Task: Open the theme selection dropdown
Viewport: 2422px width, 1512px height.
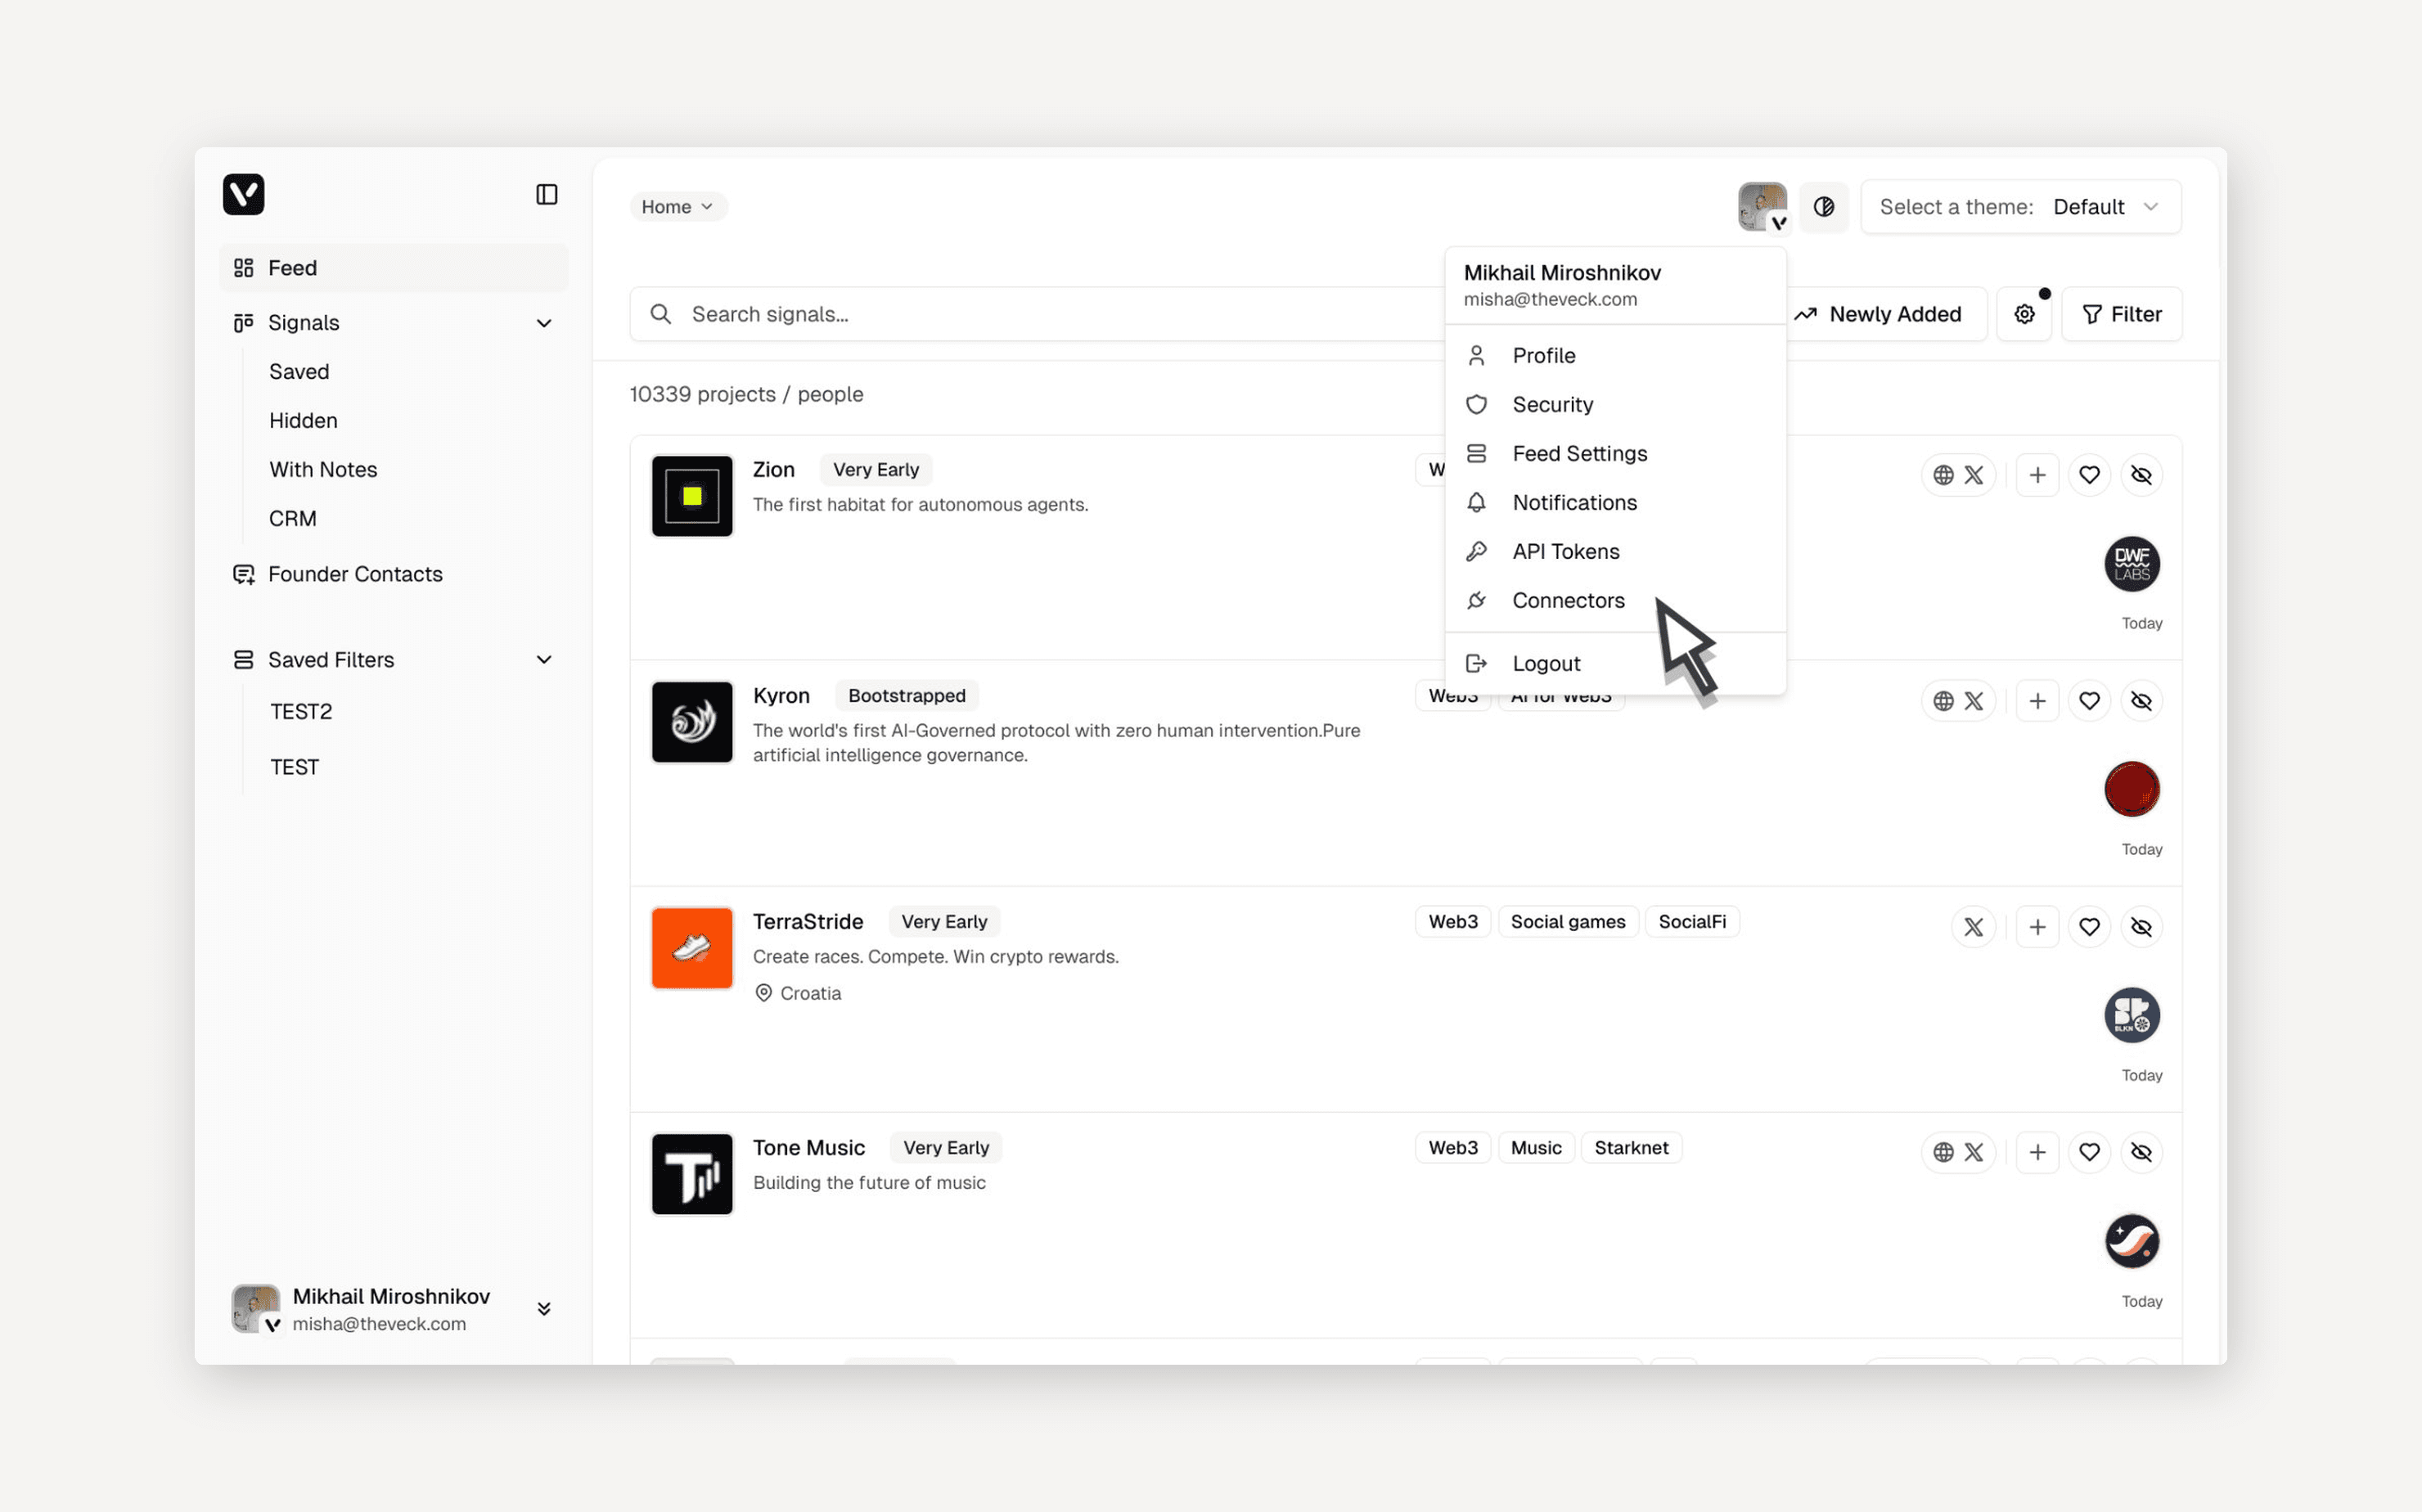Action: coord(2020,207)
